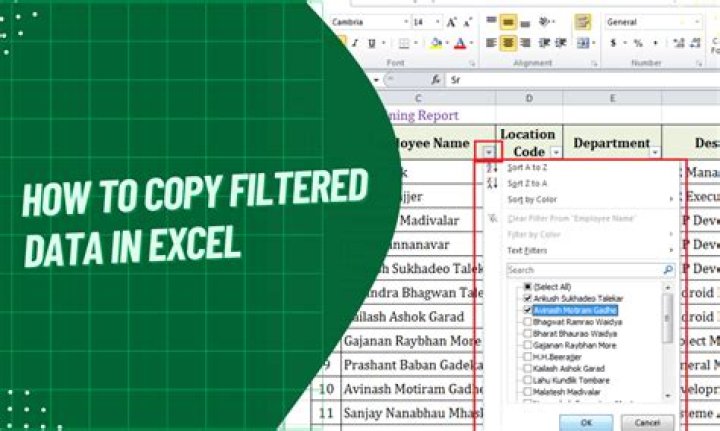Viewport: 720px width, 431px height.
Task: Open the Font dialog launcher
Action: pos(472,63)
